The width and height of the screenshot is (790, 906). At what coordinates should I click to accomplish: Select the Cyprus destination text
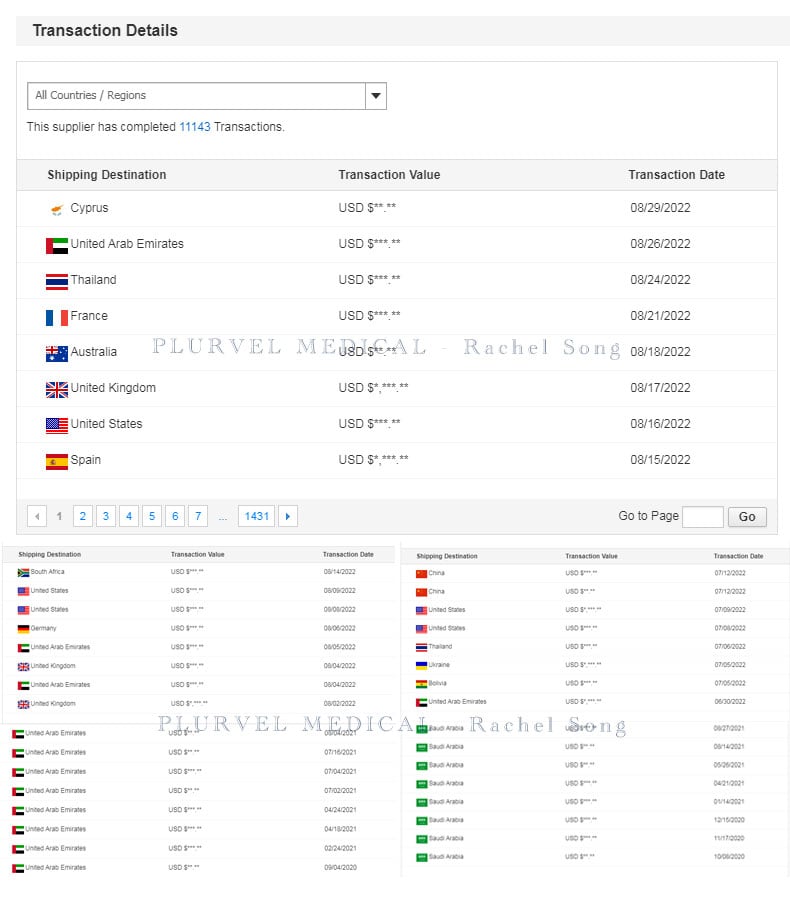89,208
